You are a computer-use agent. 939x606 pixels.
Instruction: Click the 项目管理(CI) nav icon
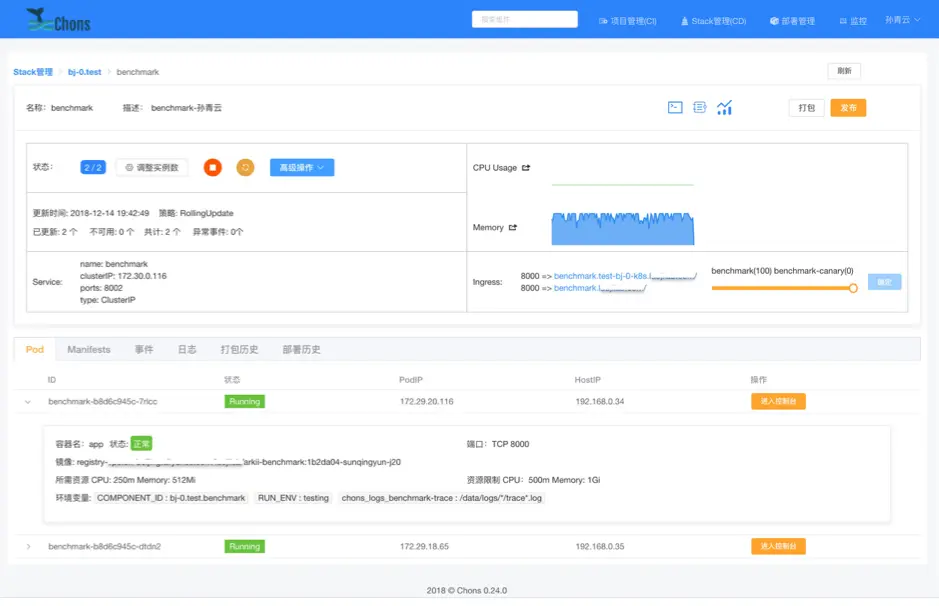point(603,21)
